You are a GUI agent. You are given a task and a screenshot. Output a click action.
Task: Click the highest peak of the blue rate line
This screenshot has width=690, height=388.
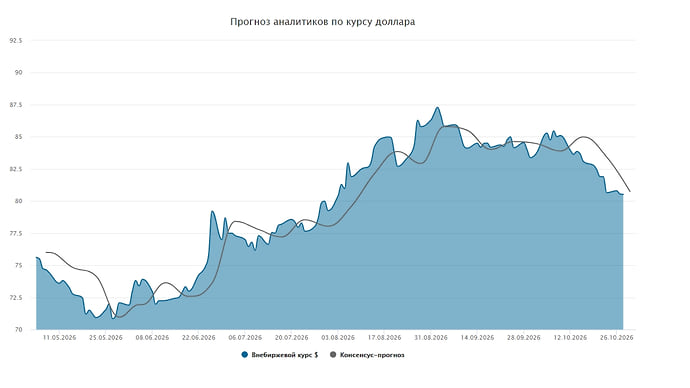[437, 107]
